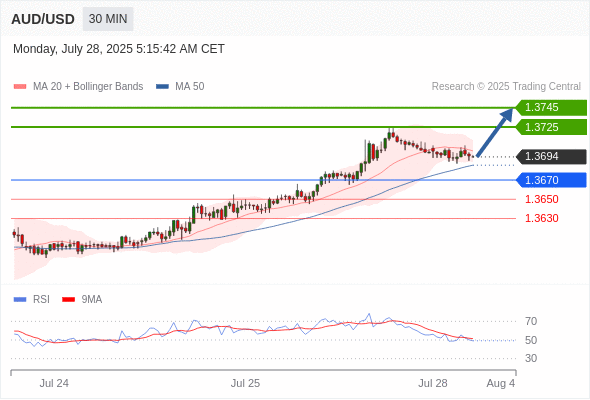The image size is (590, 400).
Task: Toggle the MA 50 legend entry
Action: point(180,87)
